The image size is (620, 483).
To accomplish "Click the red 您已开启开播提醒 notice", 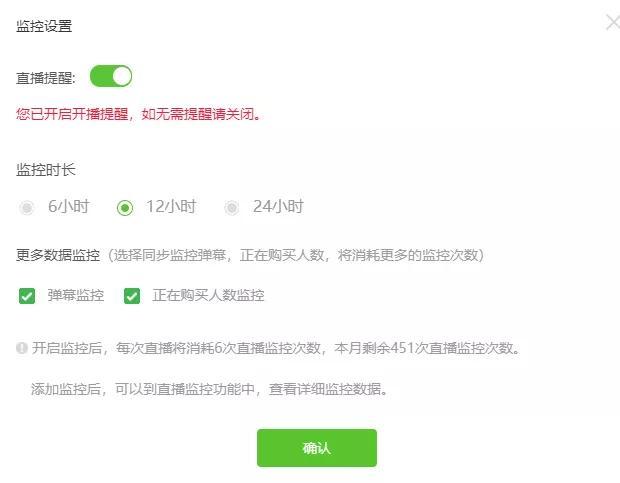I will (138, 114).
